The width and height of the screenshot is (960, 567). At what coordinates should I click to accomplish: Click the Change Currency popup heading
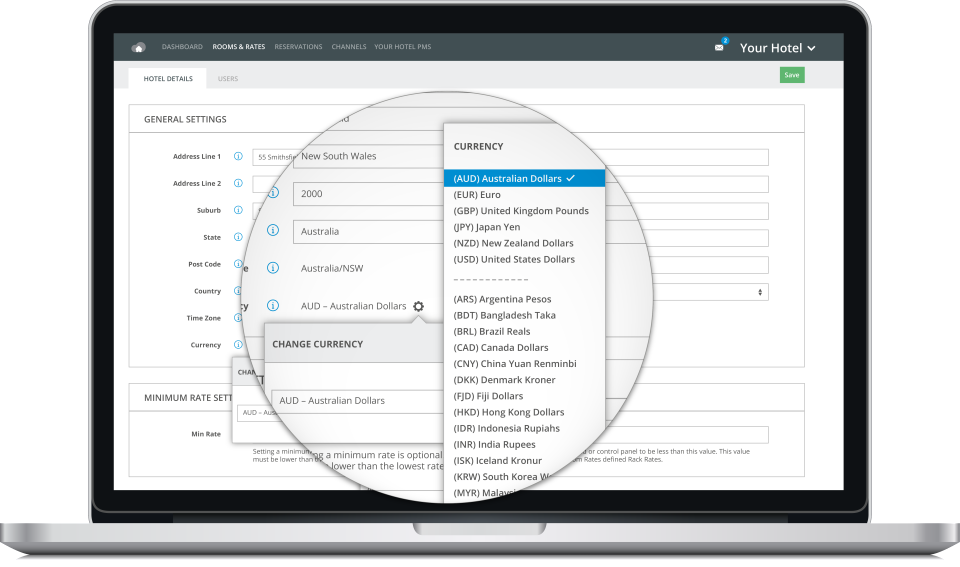click(318, 344)
